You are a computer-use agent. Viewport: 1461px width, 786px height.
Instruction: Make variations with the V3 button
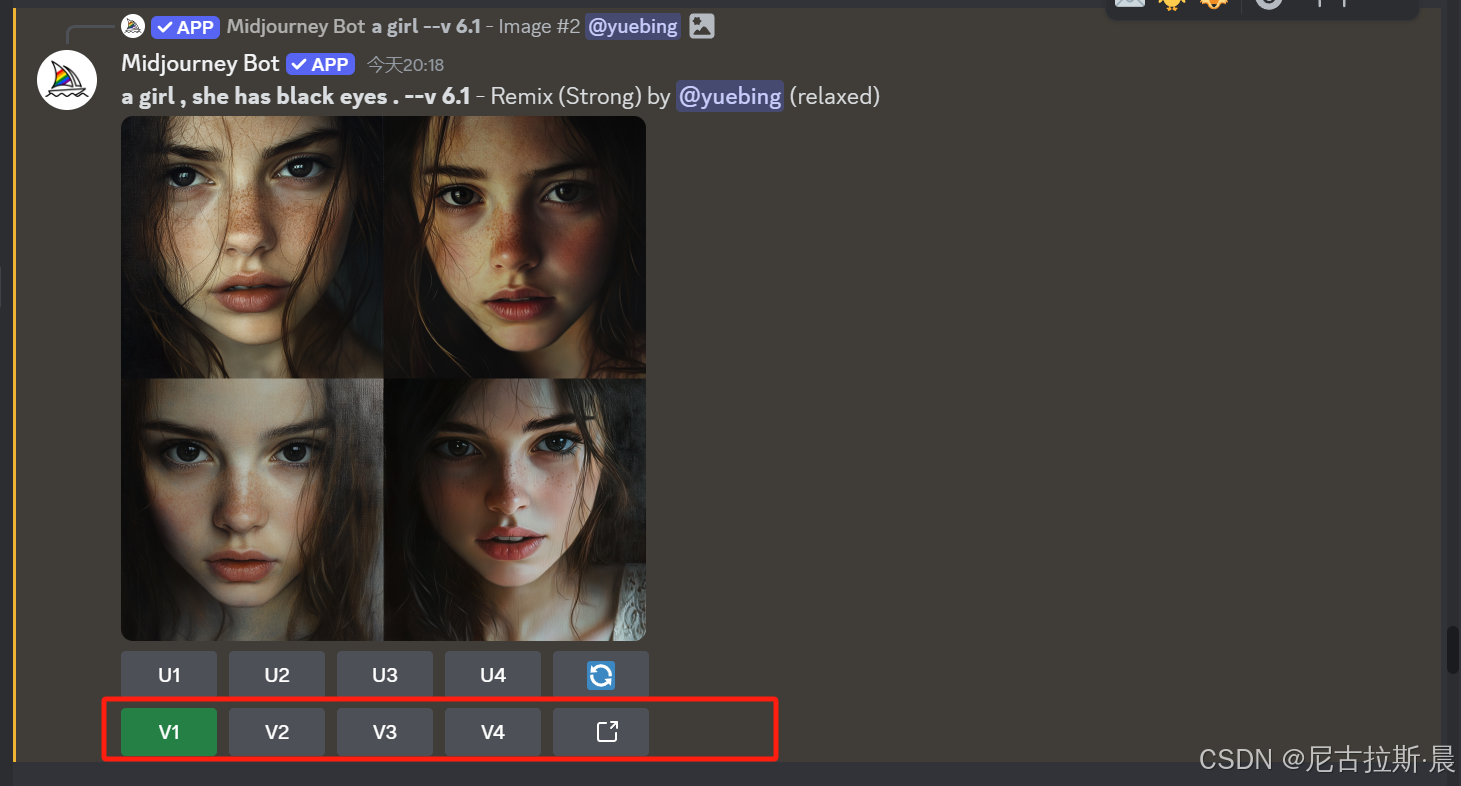385,732
